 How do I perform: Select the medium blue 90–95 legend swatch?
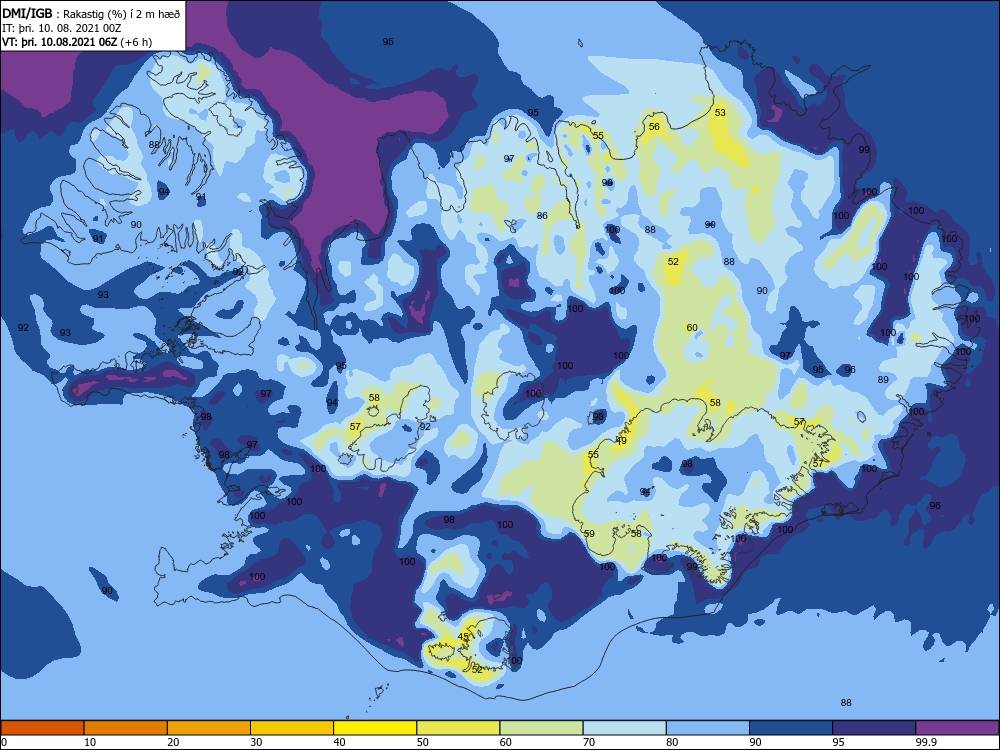coord(791,728)
